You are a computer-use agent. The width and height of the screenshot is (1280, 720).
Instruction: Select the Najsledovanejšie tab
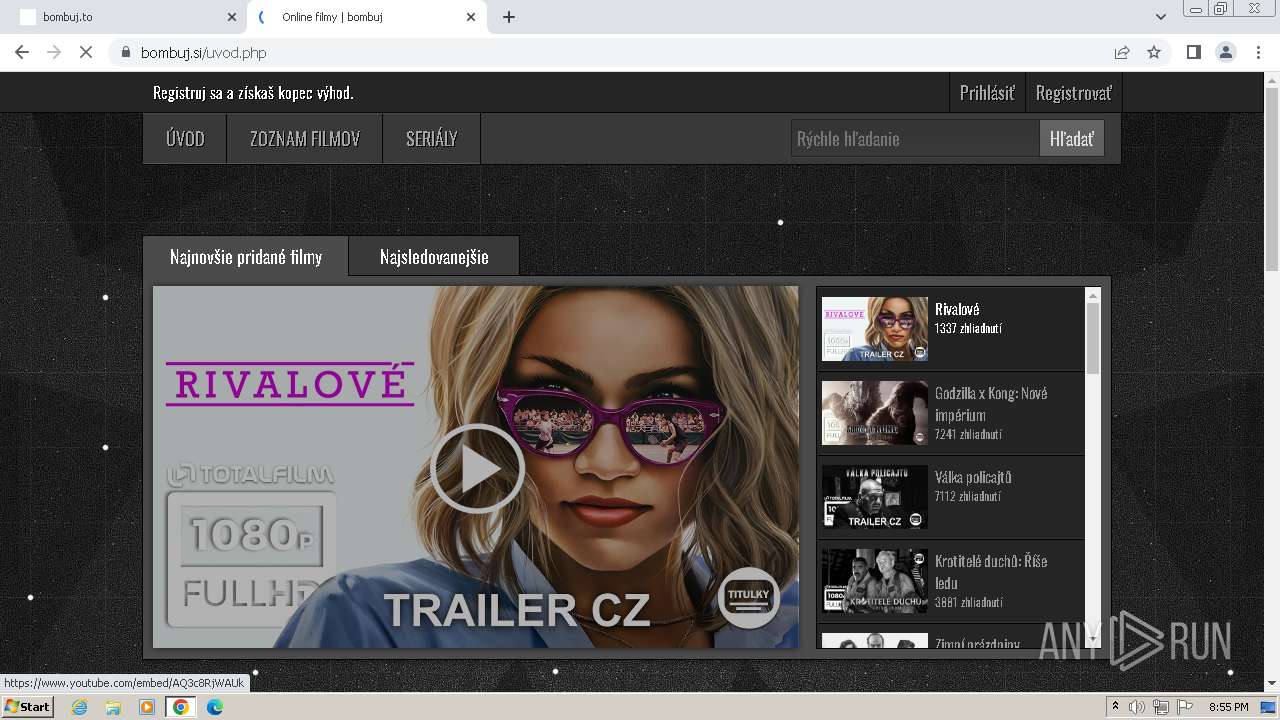point(434,257)
